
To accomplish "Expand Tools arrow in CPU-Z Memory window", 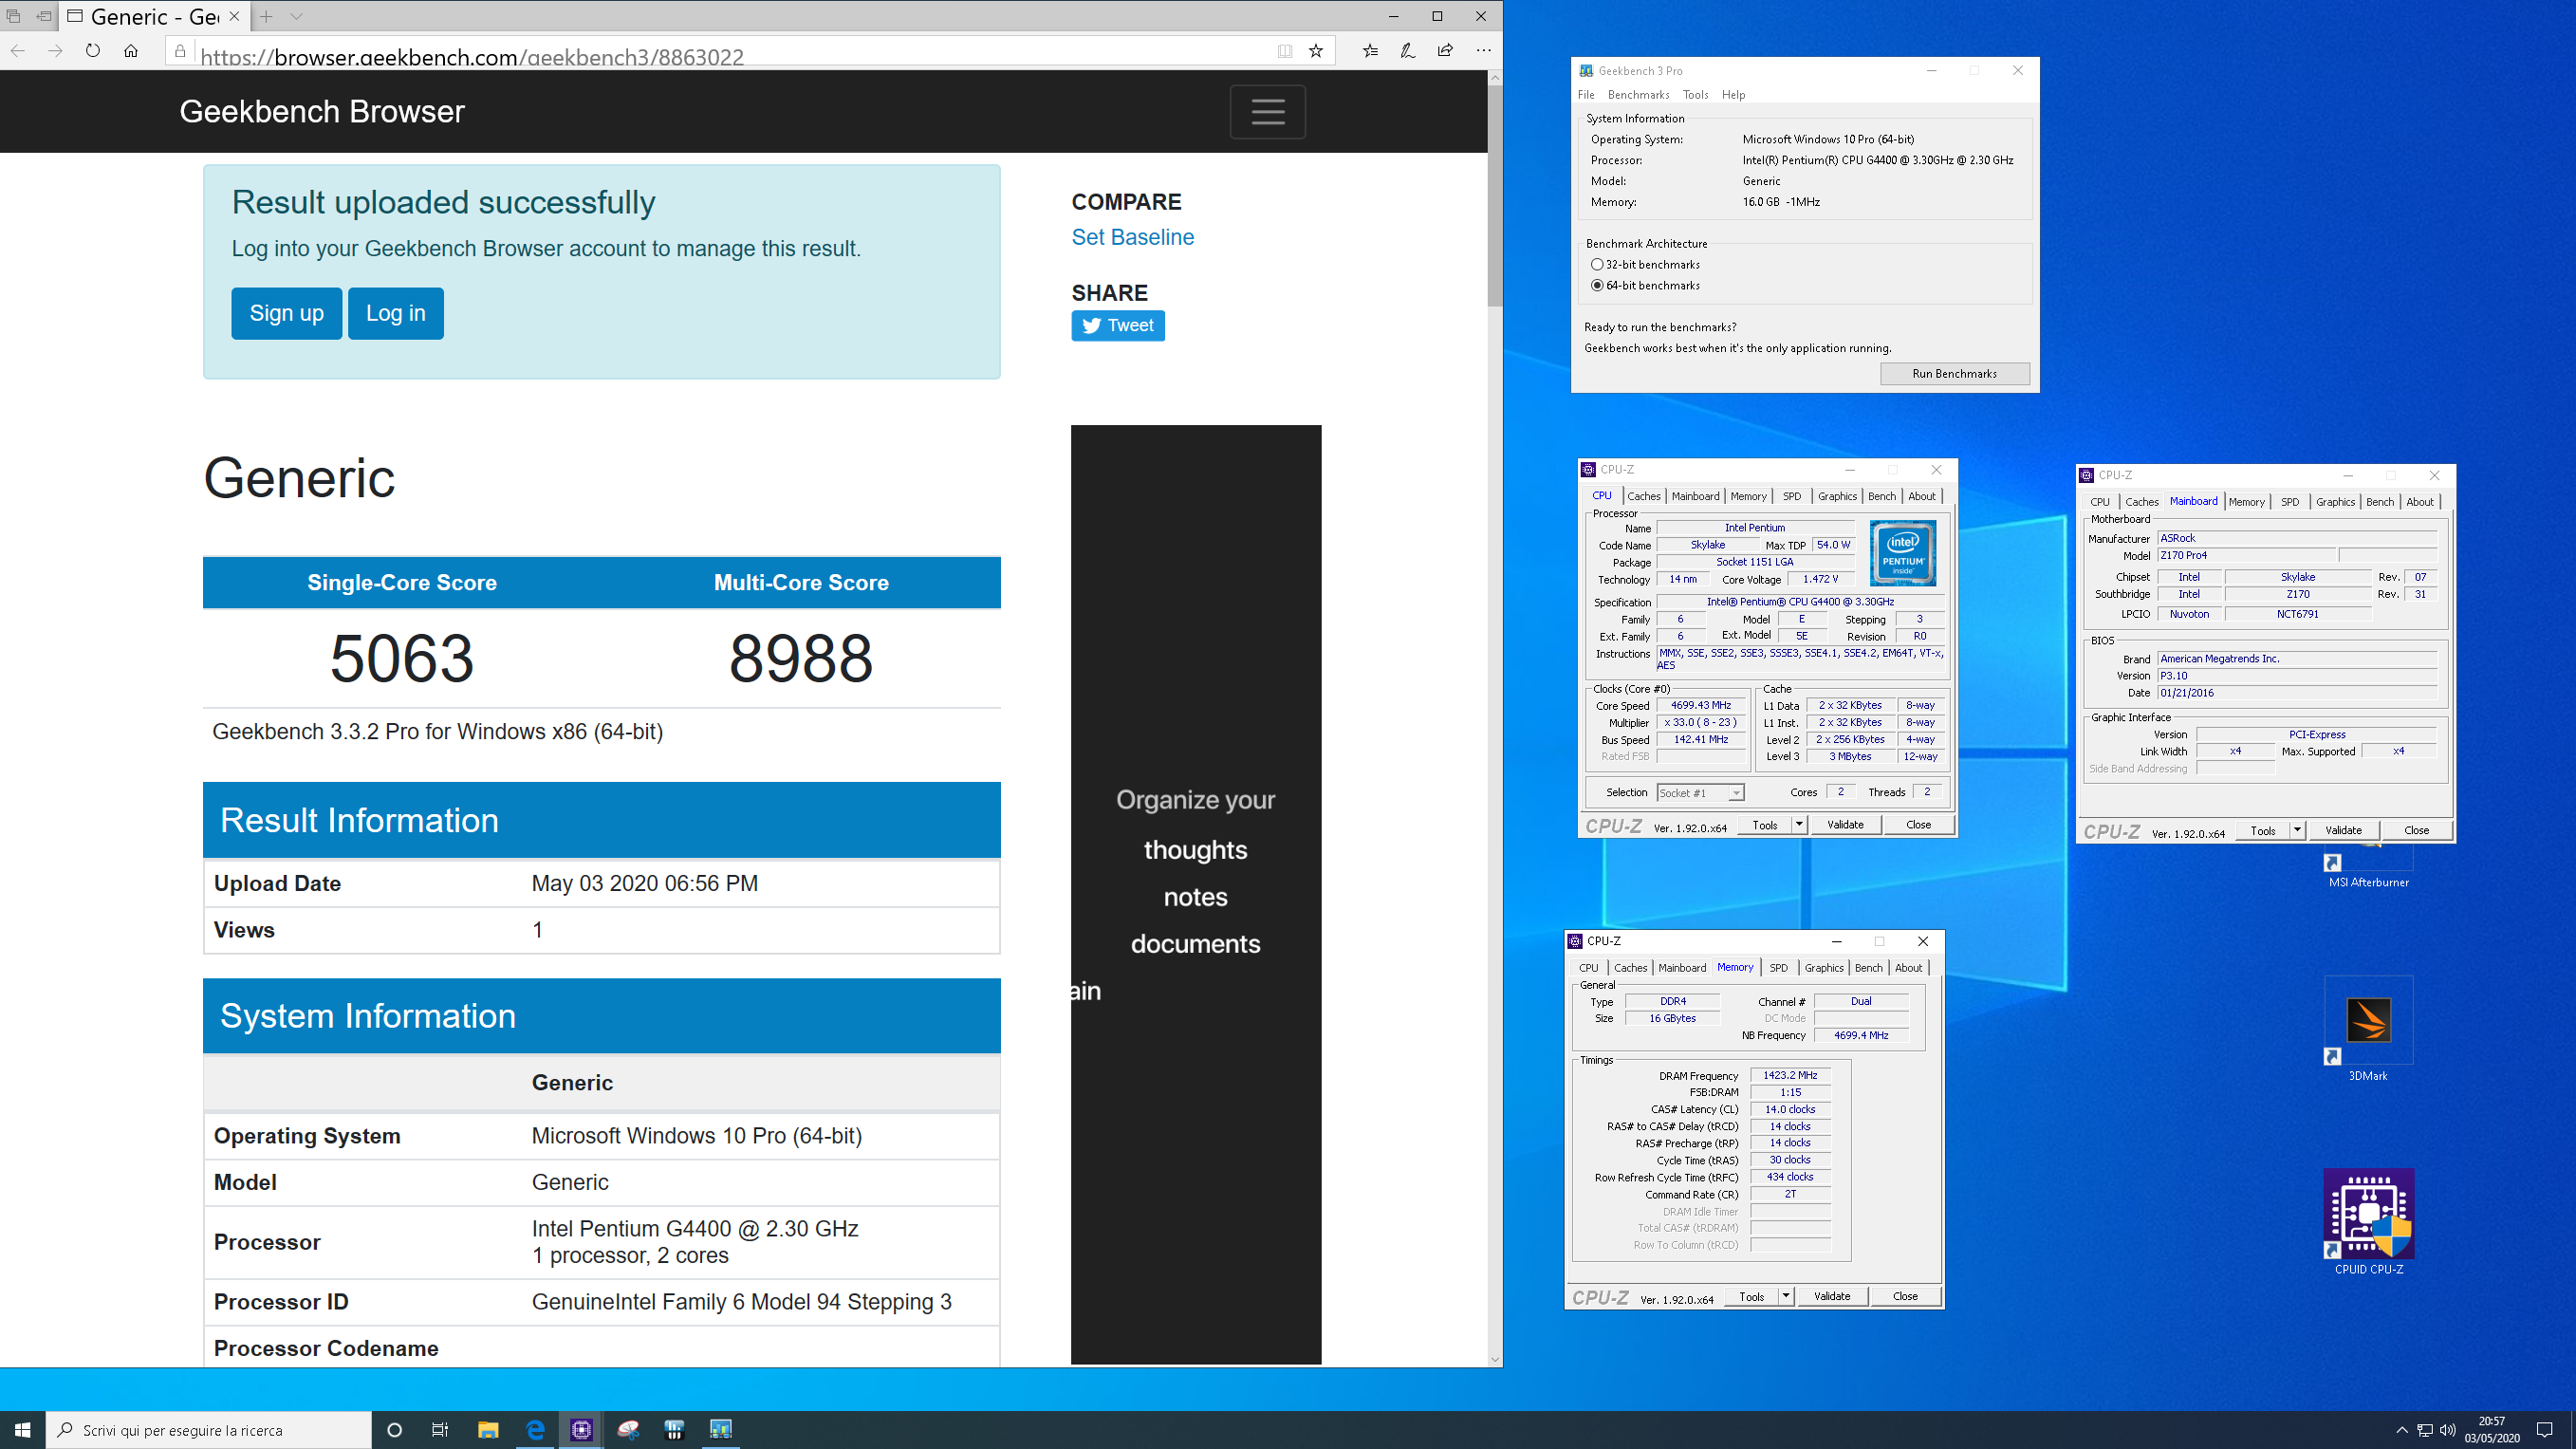I will [1785, 1297].
